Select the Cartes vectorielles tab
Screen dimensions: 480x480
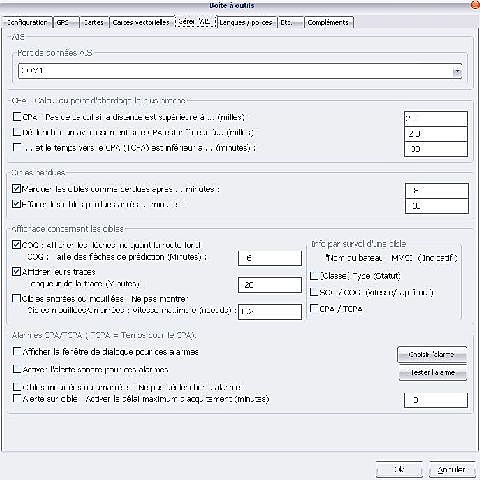[x=141, y=22]
